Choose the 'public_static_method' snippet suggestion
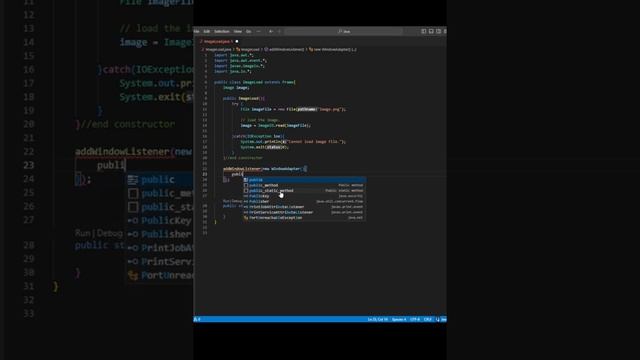This screenshot has width=640, height=360. coord(304,191)
